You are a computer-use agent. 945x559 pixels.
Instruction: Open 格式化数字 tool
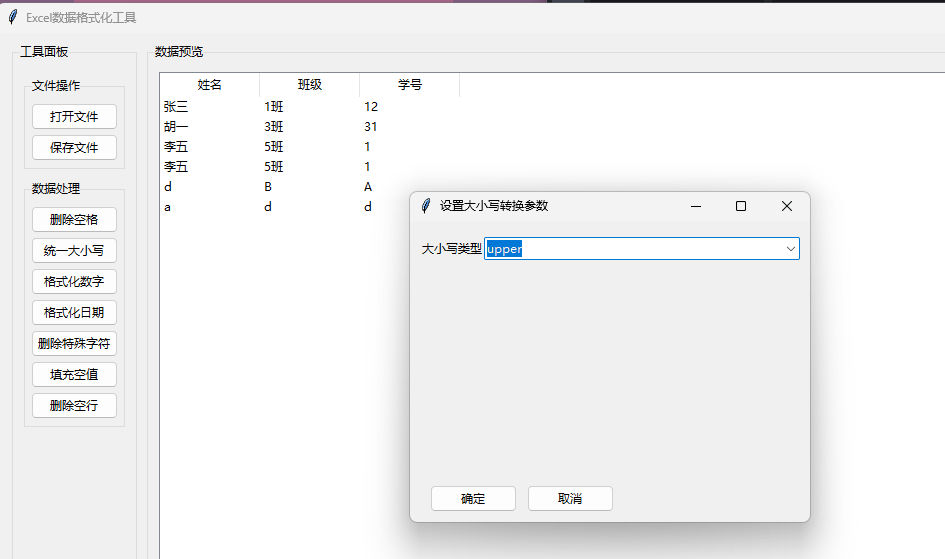coord(74,281)
